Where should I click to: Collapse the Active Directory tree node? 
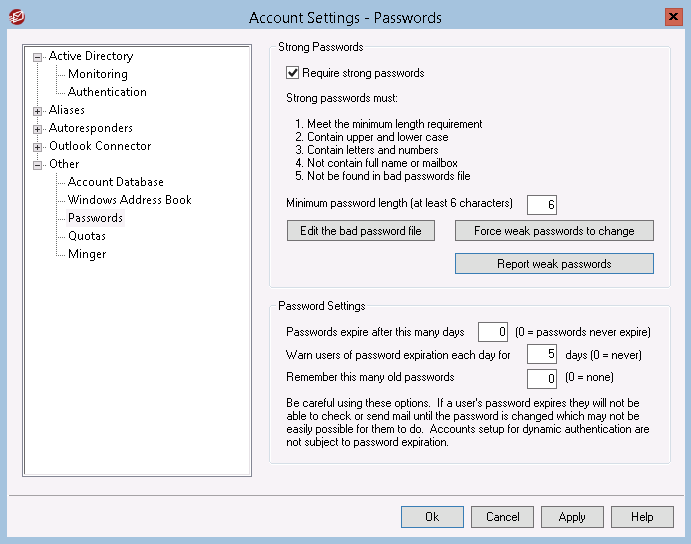[x=37, y=57]
